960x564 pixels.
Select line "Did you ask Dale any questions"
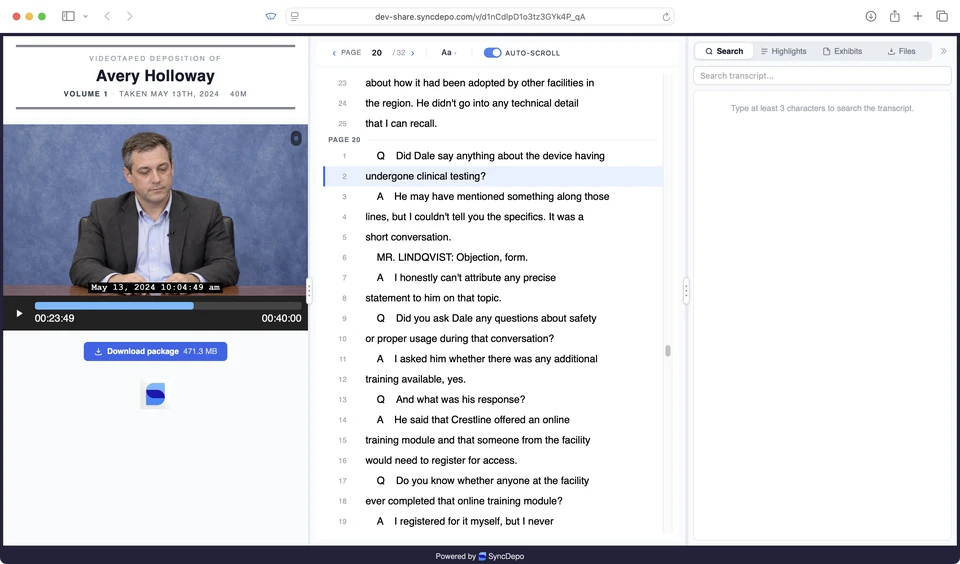[493, 318]
